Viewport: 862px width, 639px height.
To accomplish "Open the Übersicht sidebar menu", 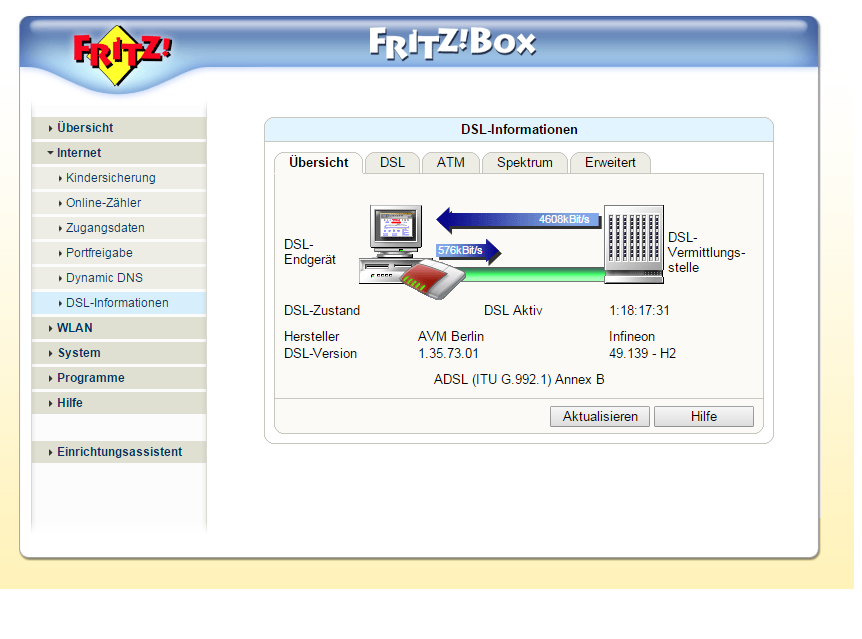I will tap(119, 128).
